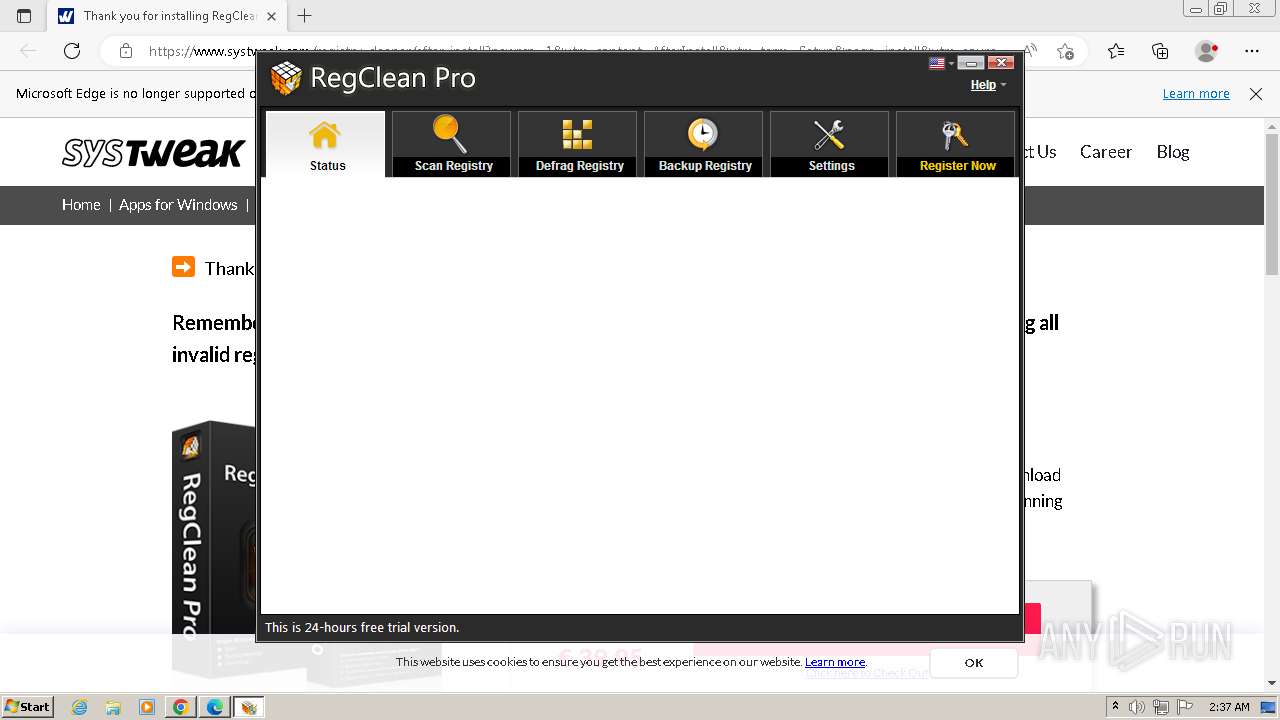Viewport: 1280px width, 720px height.
Task: Click Learn more in Edge support banner
Action: click(1196, 94)
